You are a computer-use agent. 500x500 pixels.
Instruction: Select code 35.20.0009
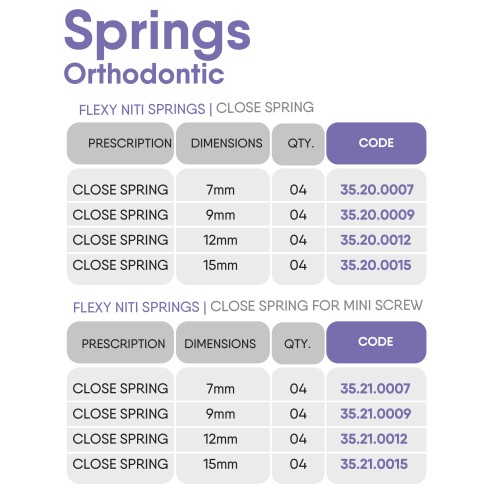click(377, 215)
